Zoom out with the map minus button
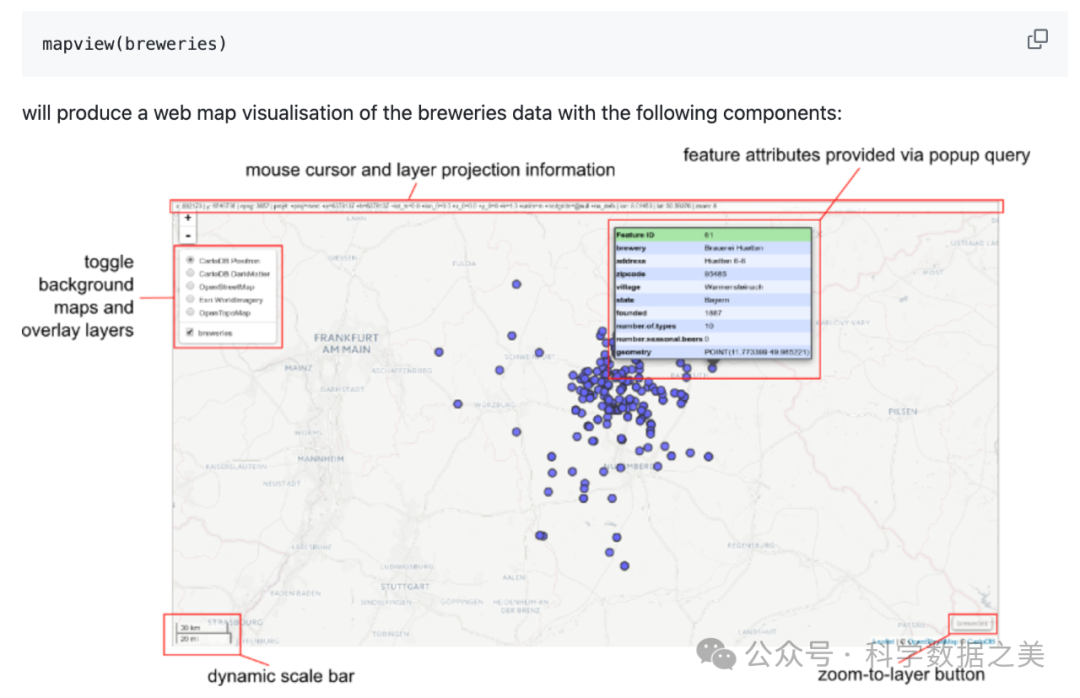1080x698 pixels. coord(188,236)
